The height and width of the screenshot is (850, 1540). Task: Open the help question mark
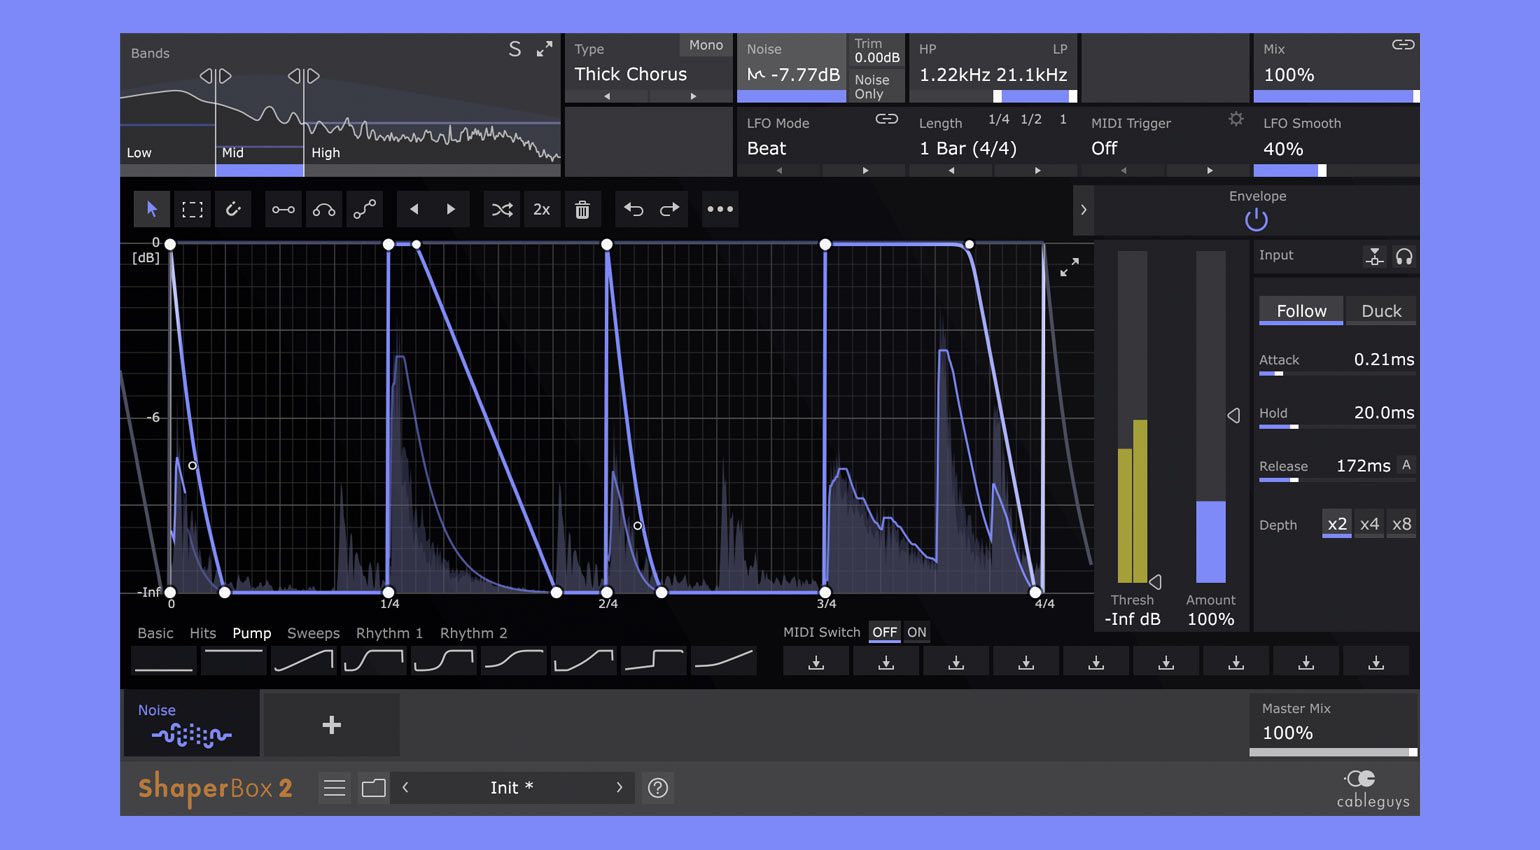click(x=658, y=788)
